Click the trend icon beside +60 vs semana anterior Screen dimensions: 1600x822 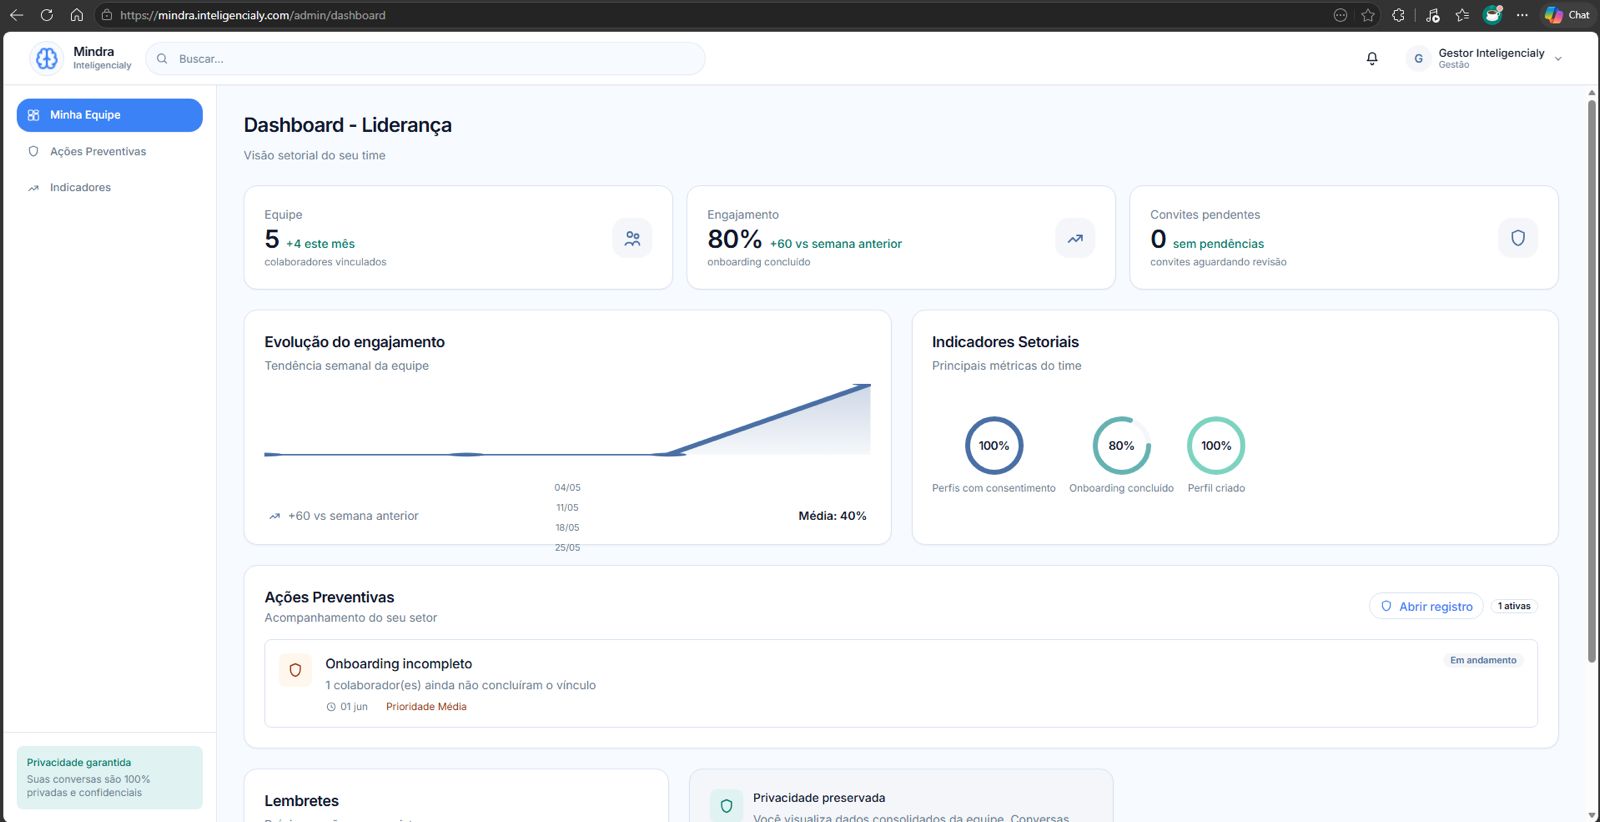point(274,517)
